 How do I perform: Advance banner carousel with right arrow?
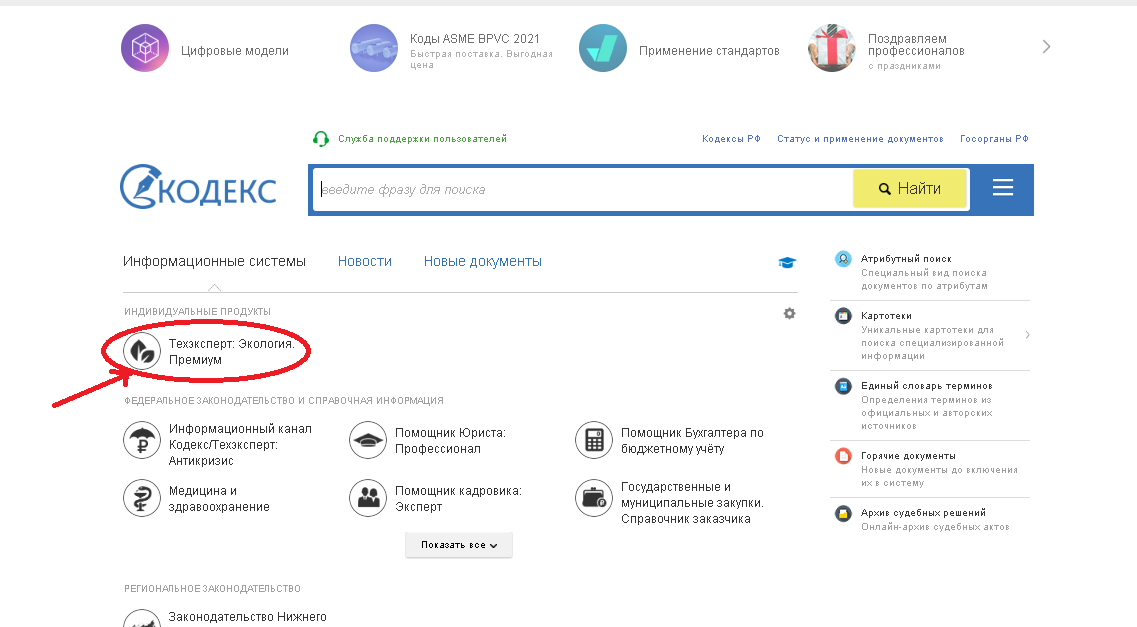pos(1046,47)
